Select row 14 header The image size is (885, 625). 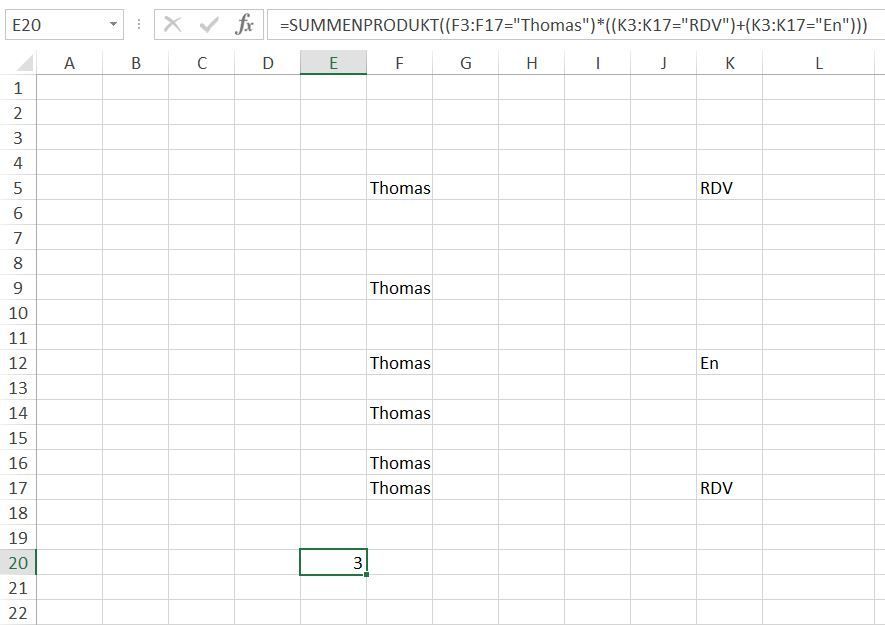18,413
